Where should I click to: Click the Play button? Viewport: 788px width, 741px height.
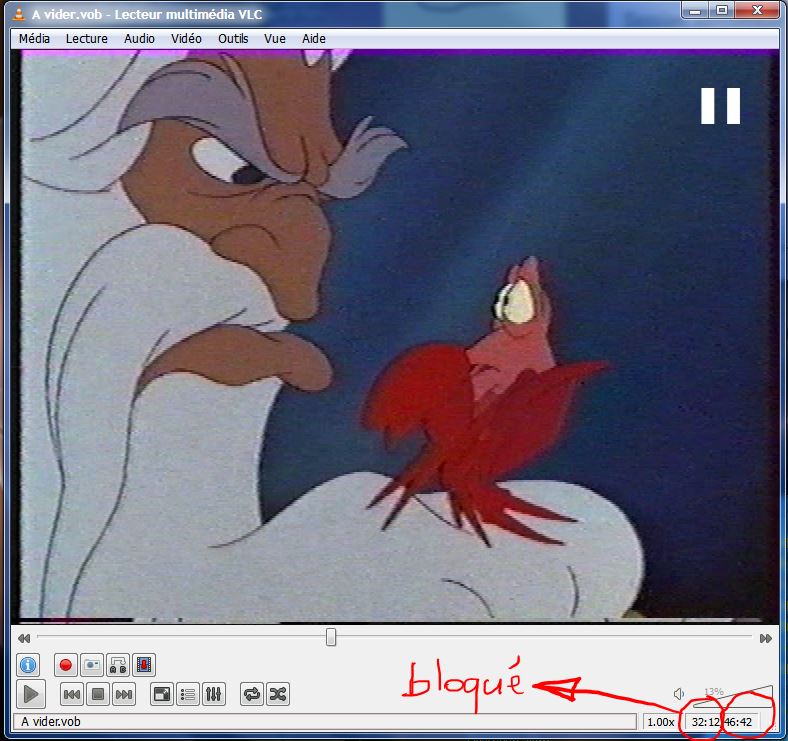tap(31, 694)
